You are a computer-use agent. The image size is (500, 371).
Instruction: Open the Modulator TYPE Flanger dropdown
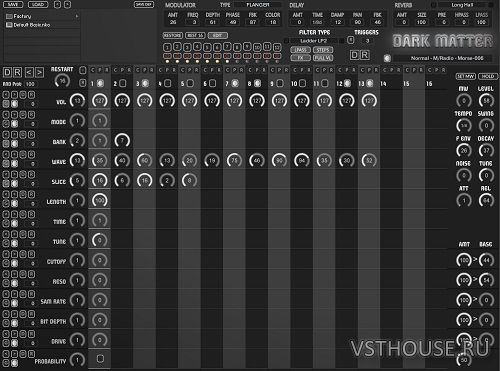pos(258,5)
